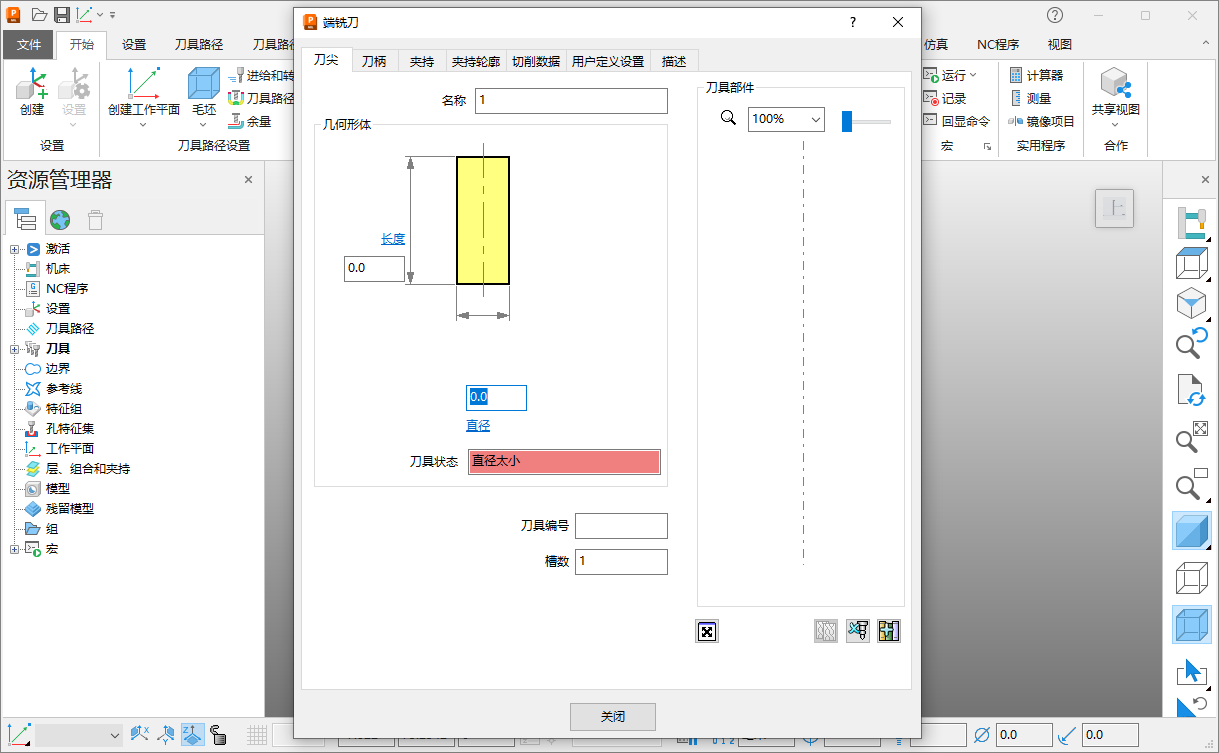The height and width of the screenshot is (753, 1219).
Task: Toggle wireframe display in right toolbar
Action: [x=1191, y=578]
